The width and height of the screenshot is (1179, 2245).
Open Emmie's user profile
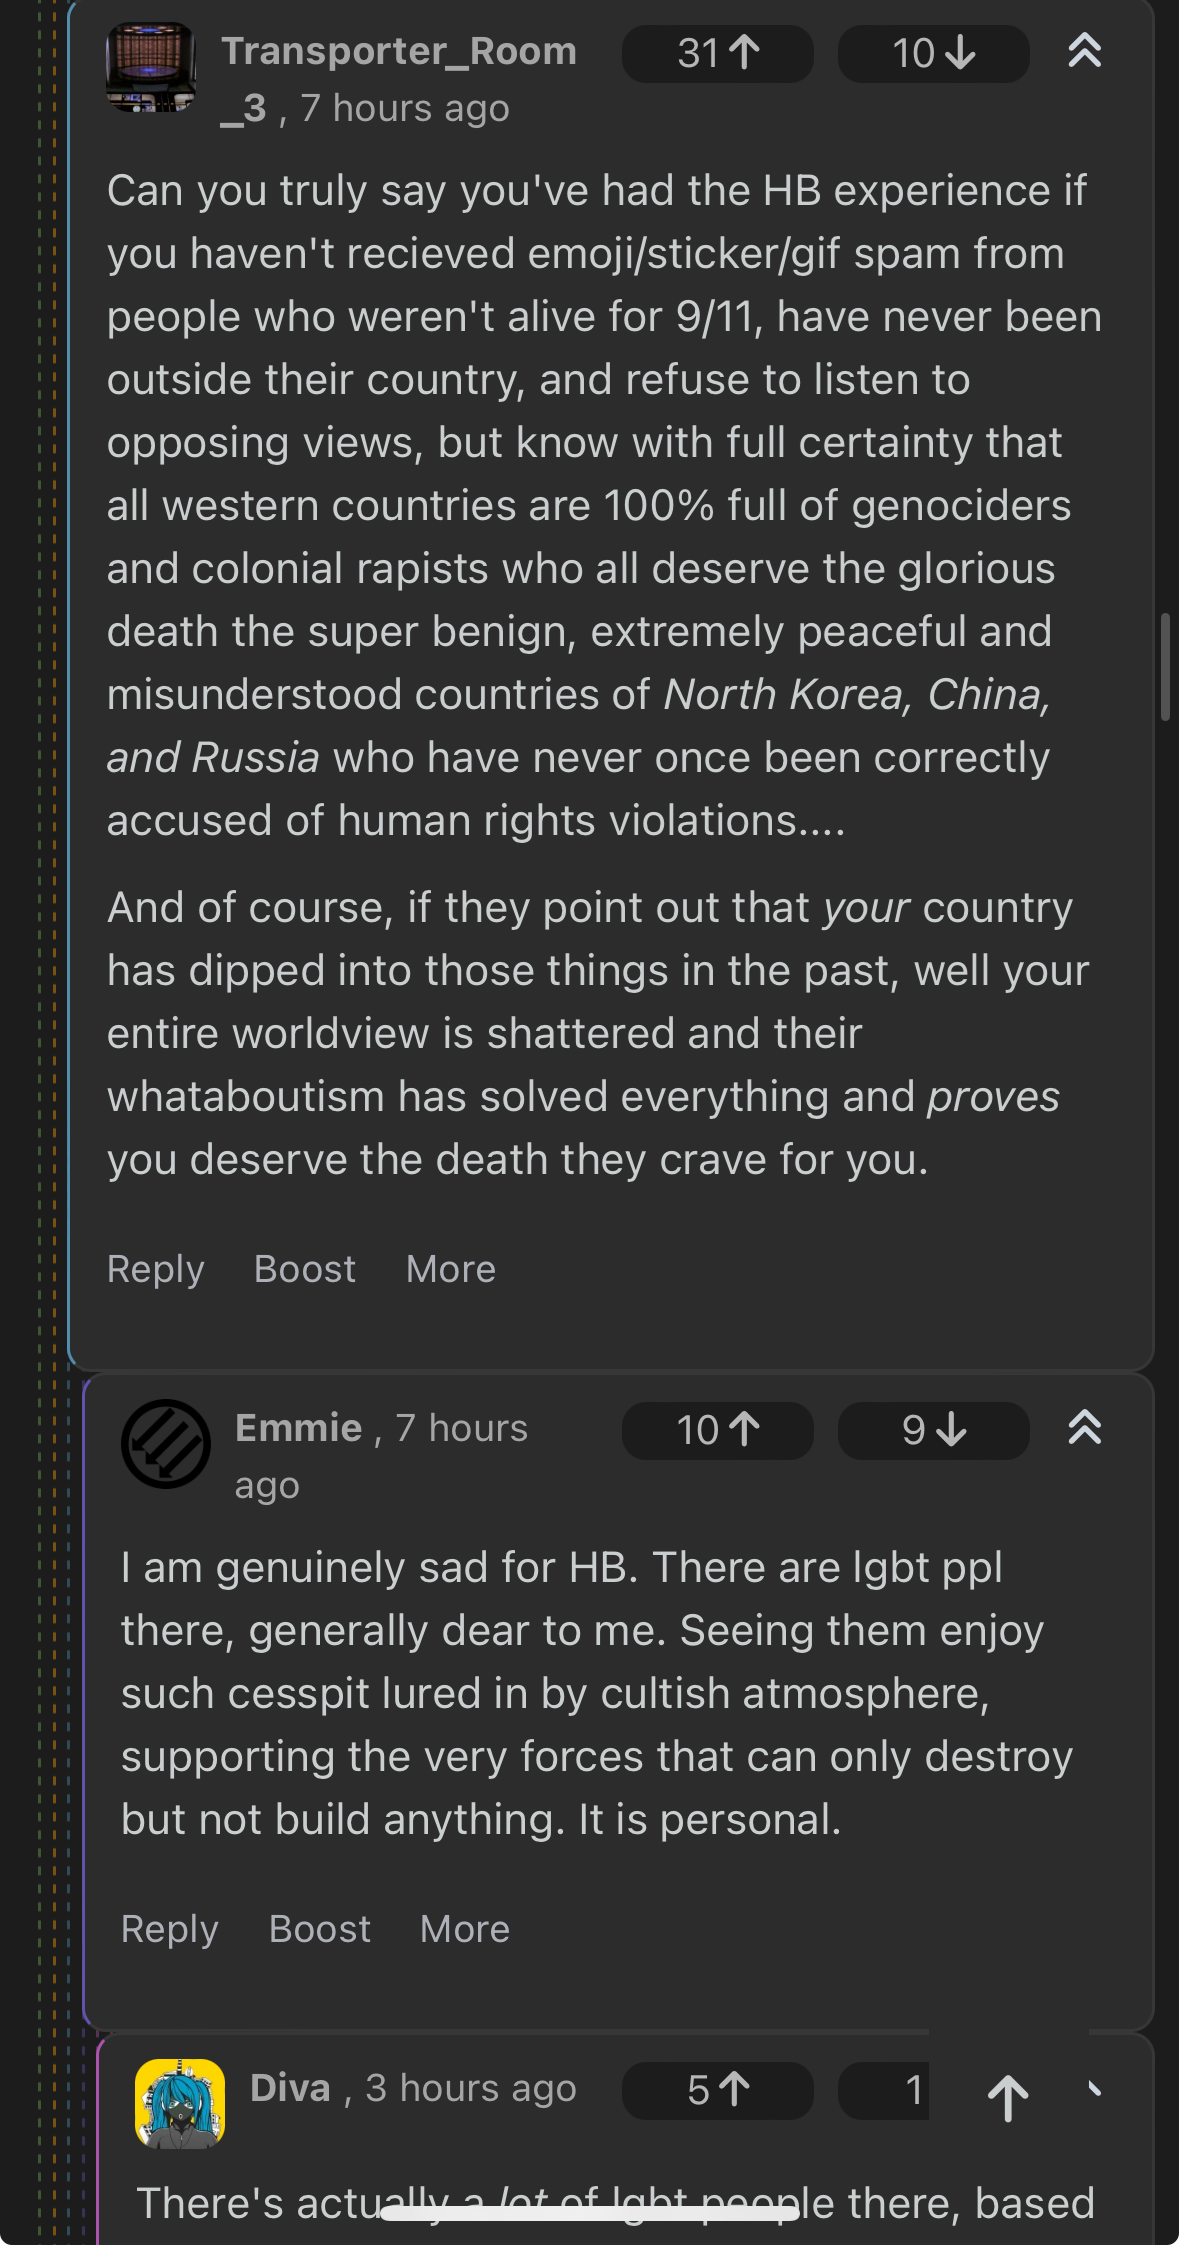pos(298,1428)
